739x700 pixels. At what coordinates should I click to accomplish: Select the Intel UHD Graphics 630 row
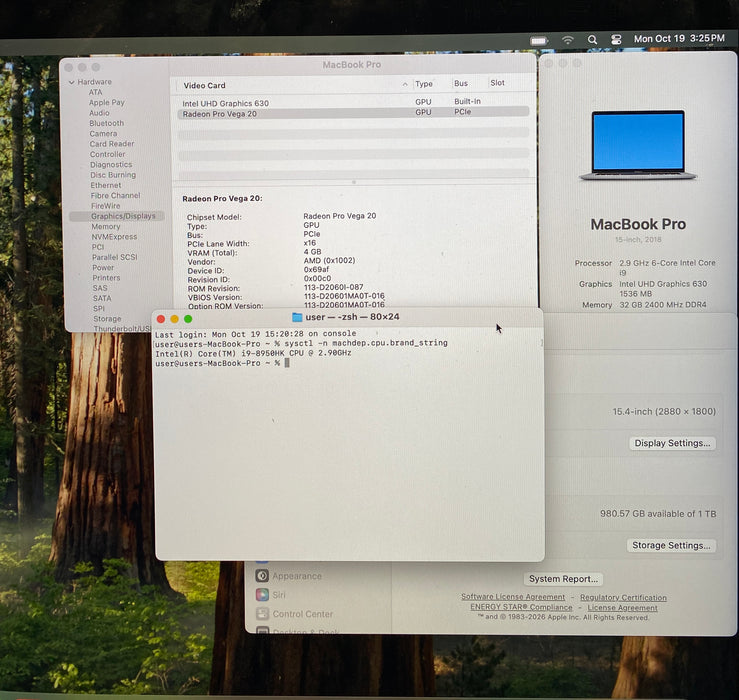(353, 102)
